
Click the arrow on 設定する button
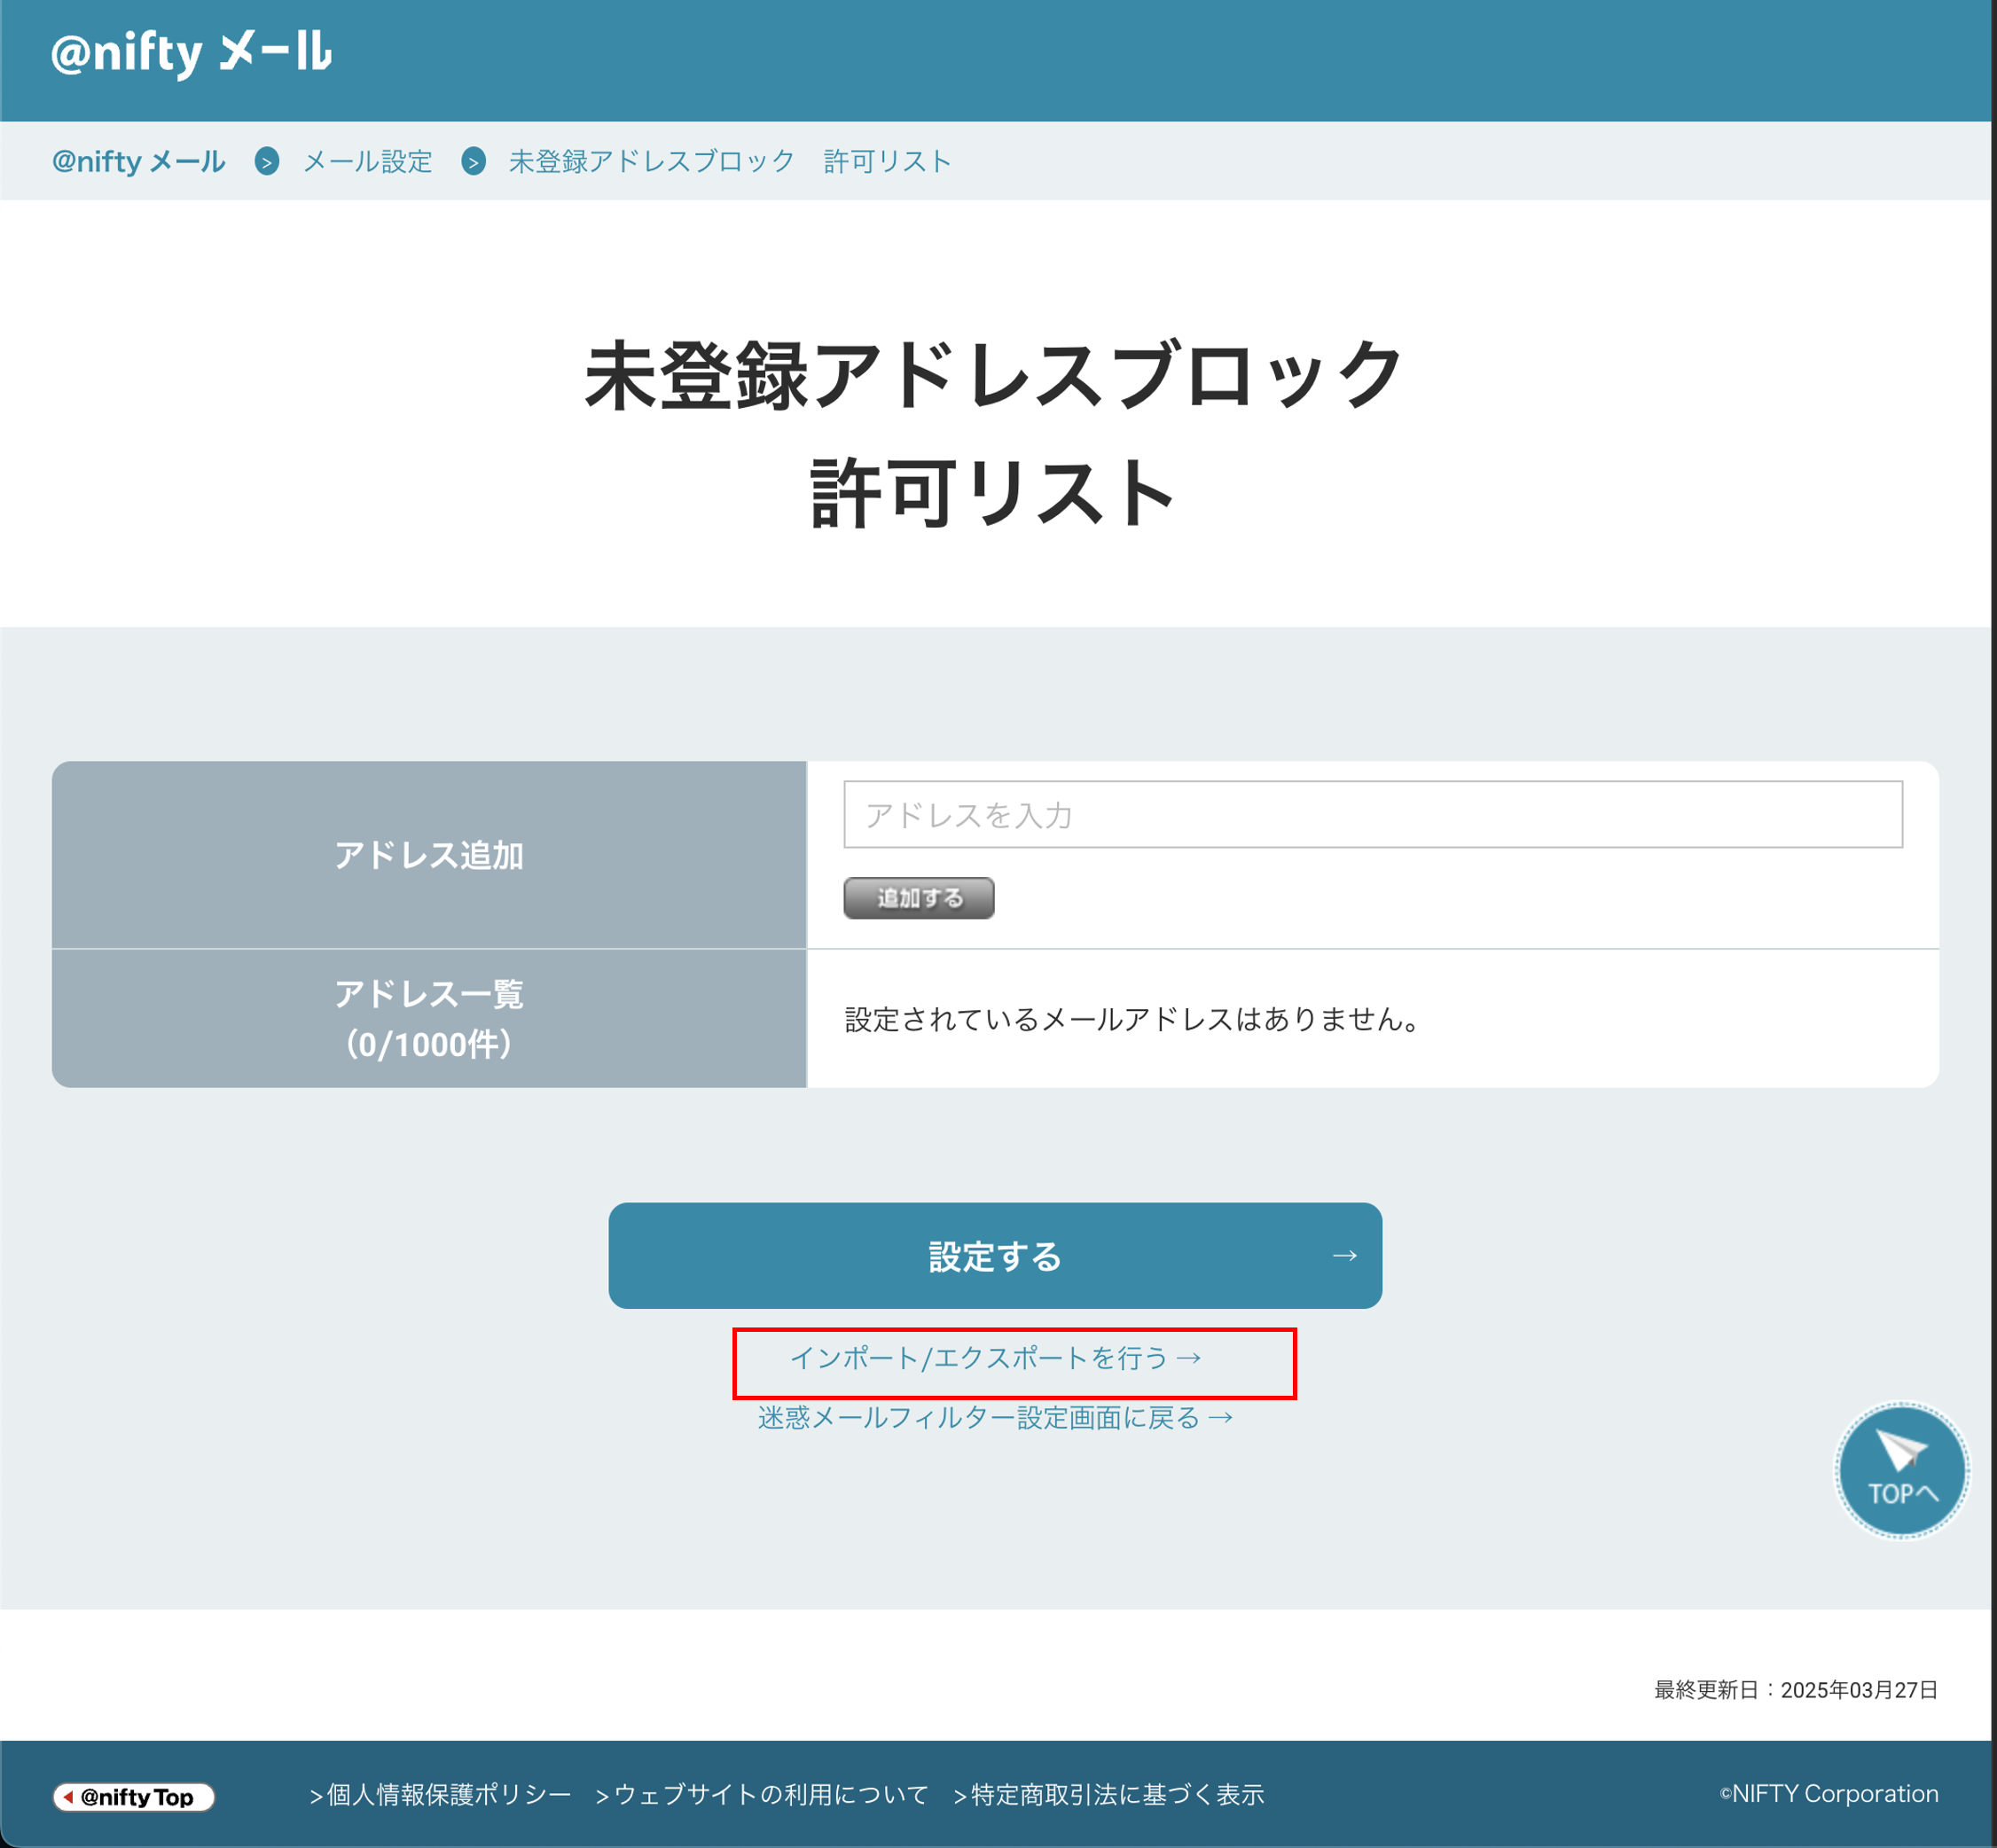click(x=1344, y=1255)
